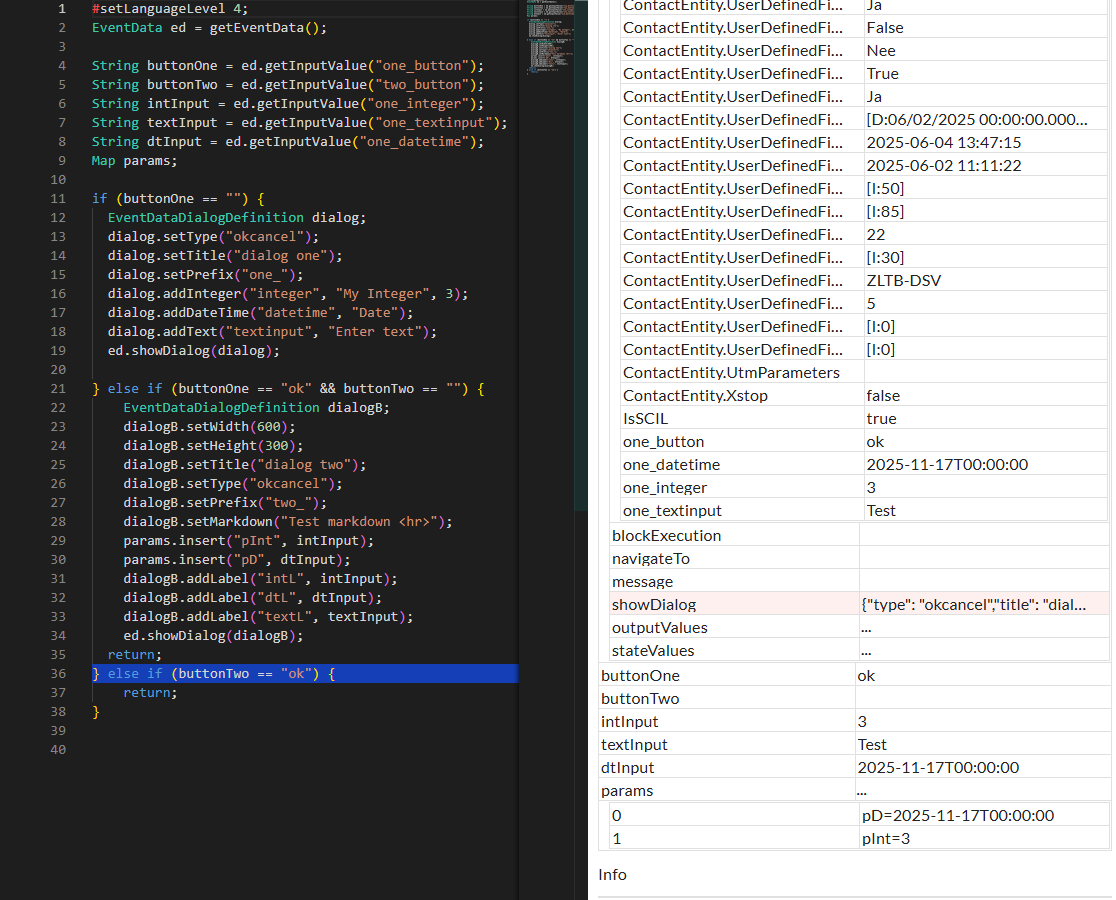1116x900 pixels.
Task: Click line number 36 in the gutter
Action: tap(57, 674)
